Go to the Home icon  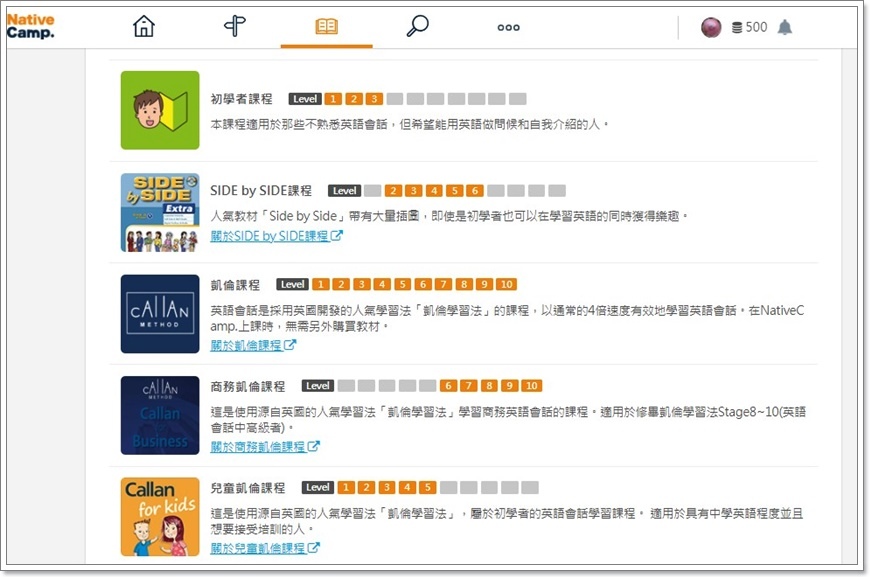(x=144, y=26)
